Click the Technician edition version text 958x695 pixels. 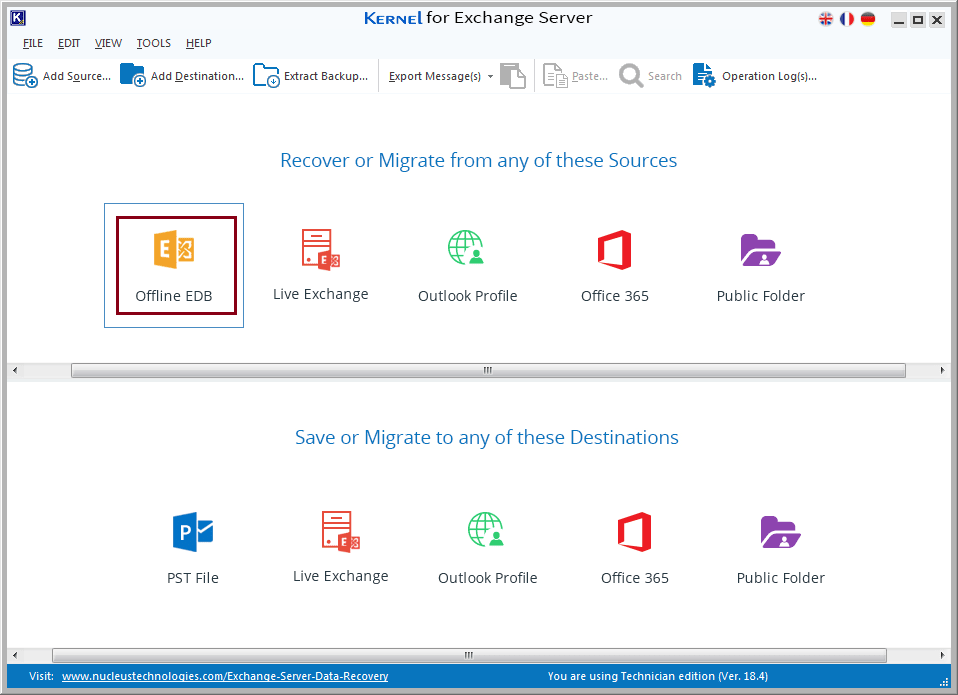click(x=658, y=676)
